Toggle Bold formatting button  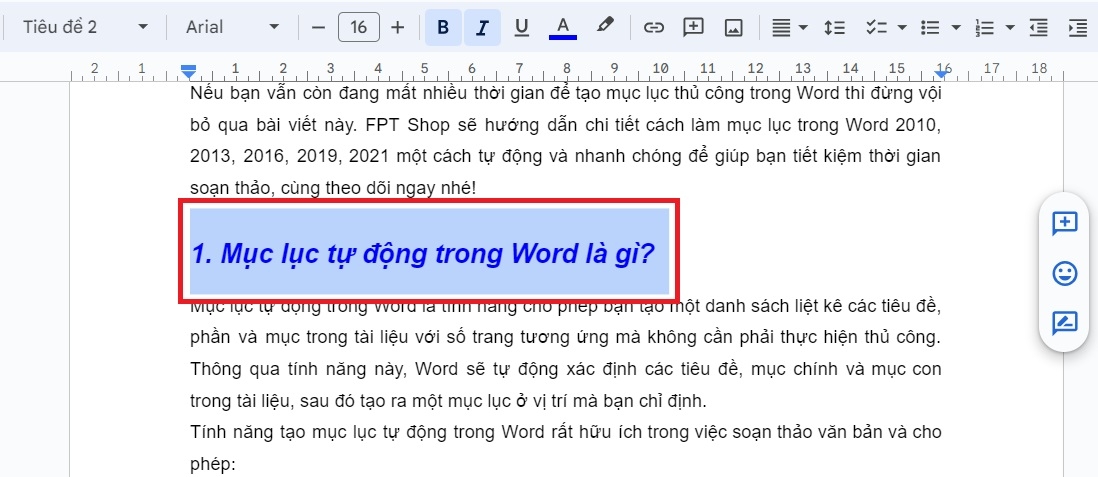443,27
